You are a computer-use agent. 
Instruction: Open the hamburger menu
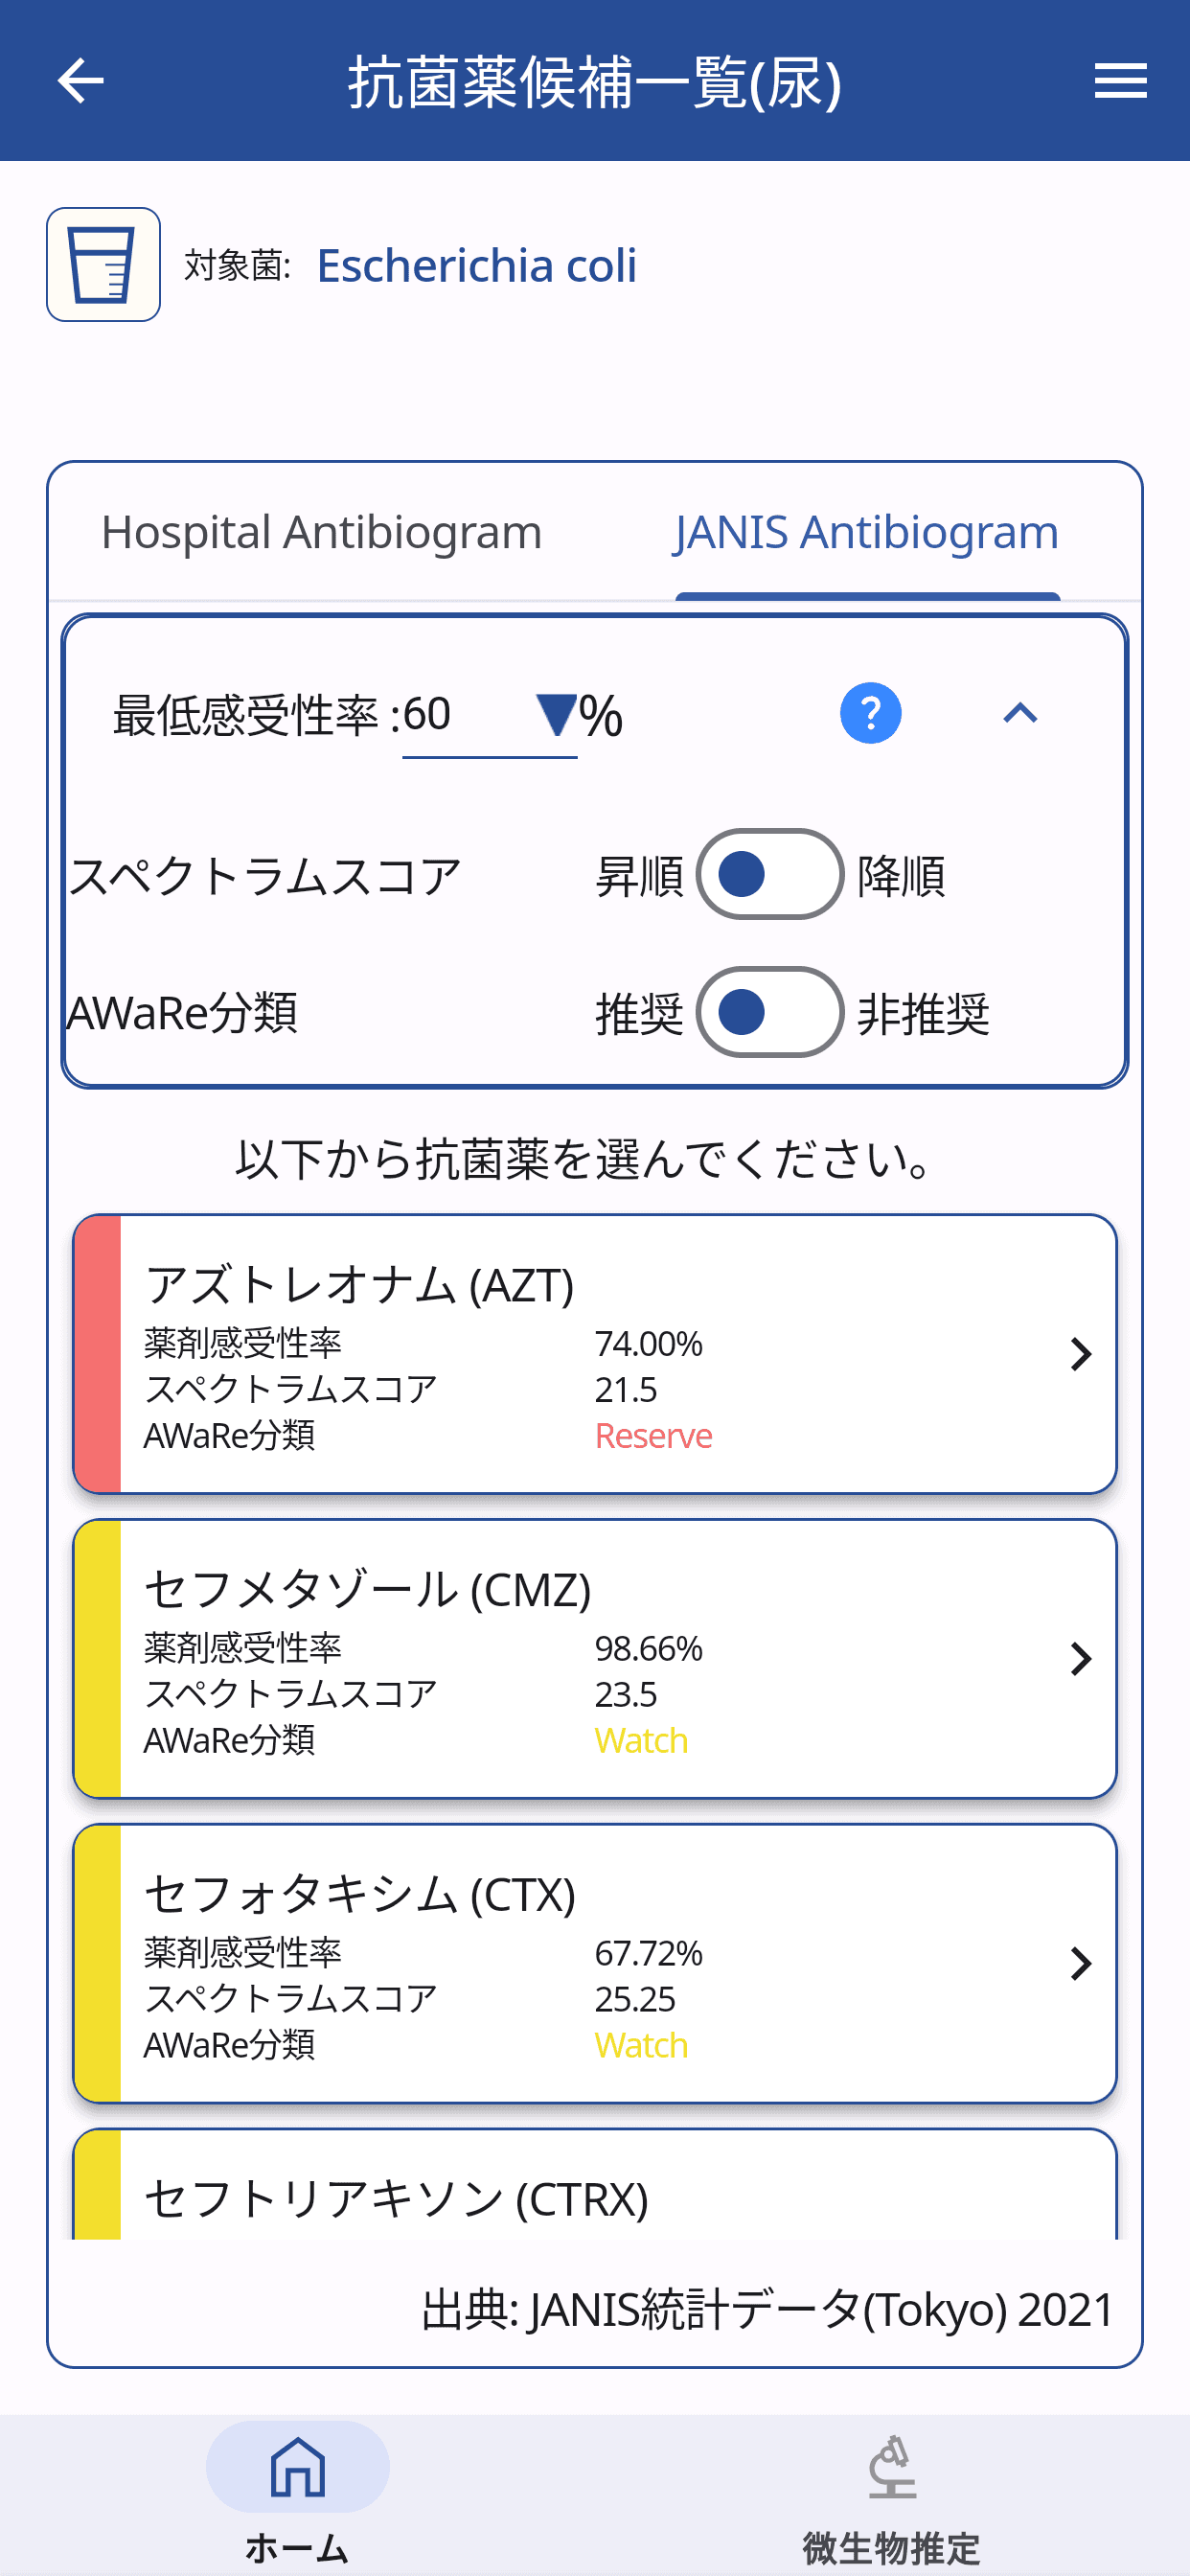(x=1120, y=81)
